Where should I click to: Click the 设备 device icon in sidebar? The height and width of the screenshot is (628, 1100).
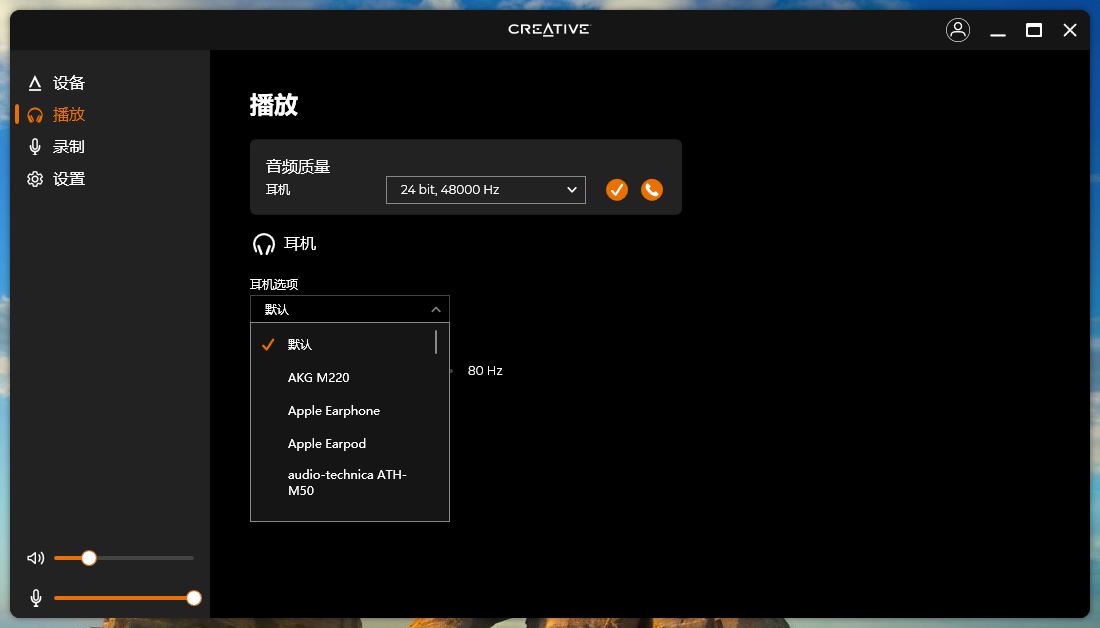(34, 83)
